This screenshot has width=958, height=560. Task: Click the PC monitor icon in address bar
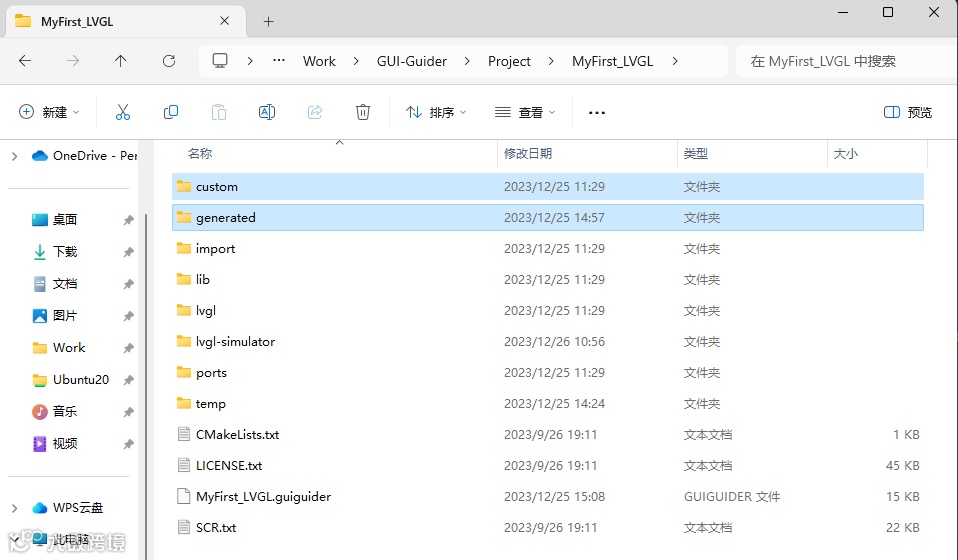[220, 60]
